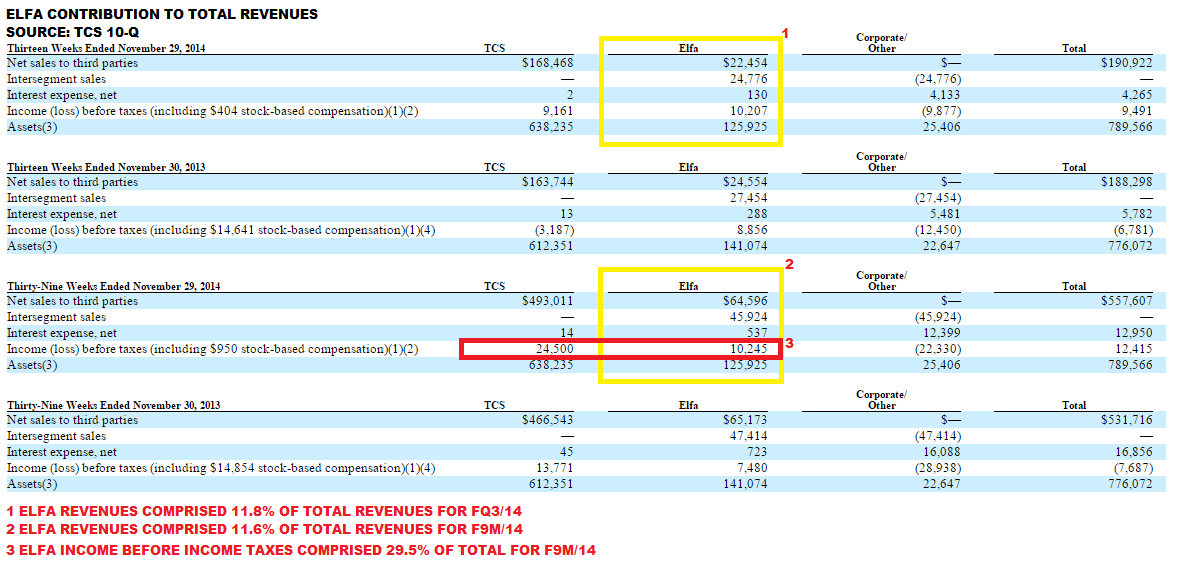This screenshot has width=1184, height=575.
Task: Select Elfa intersegment sales value 45,924
Action: point(749,317)
